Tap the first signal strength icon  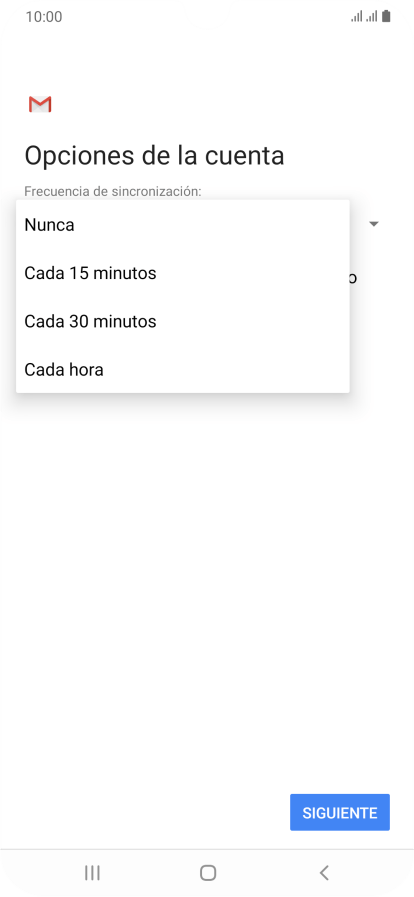357,17
